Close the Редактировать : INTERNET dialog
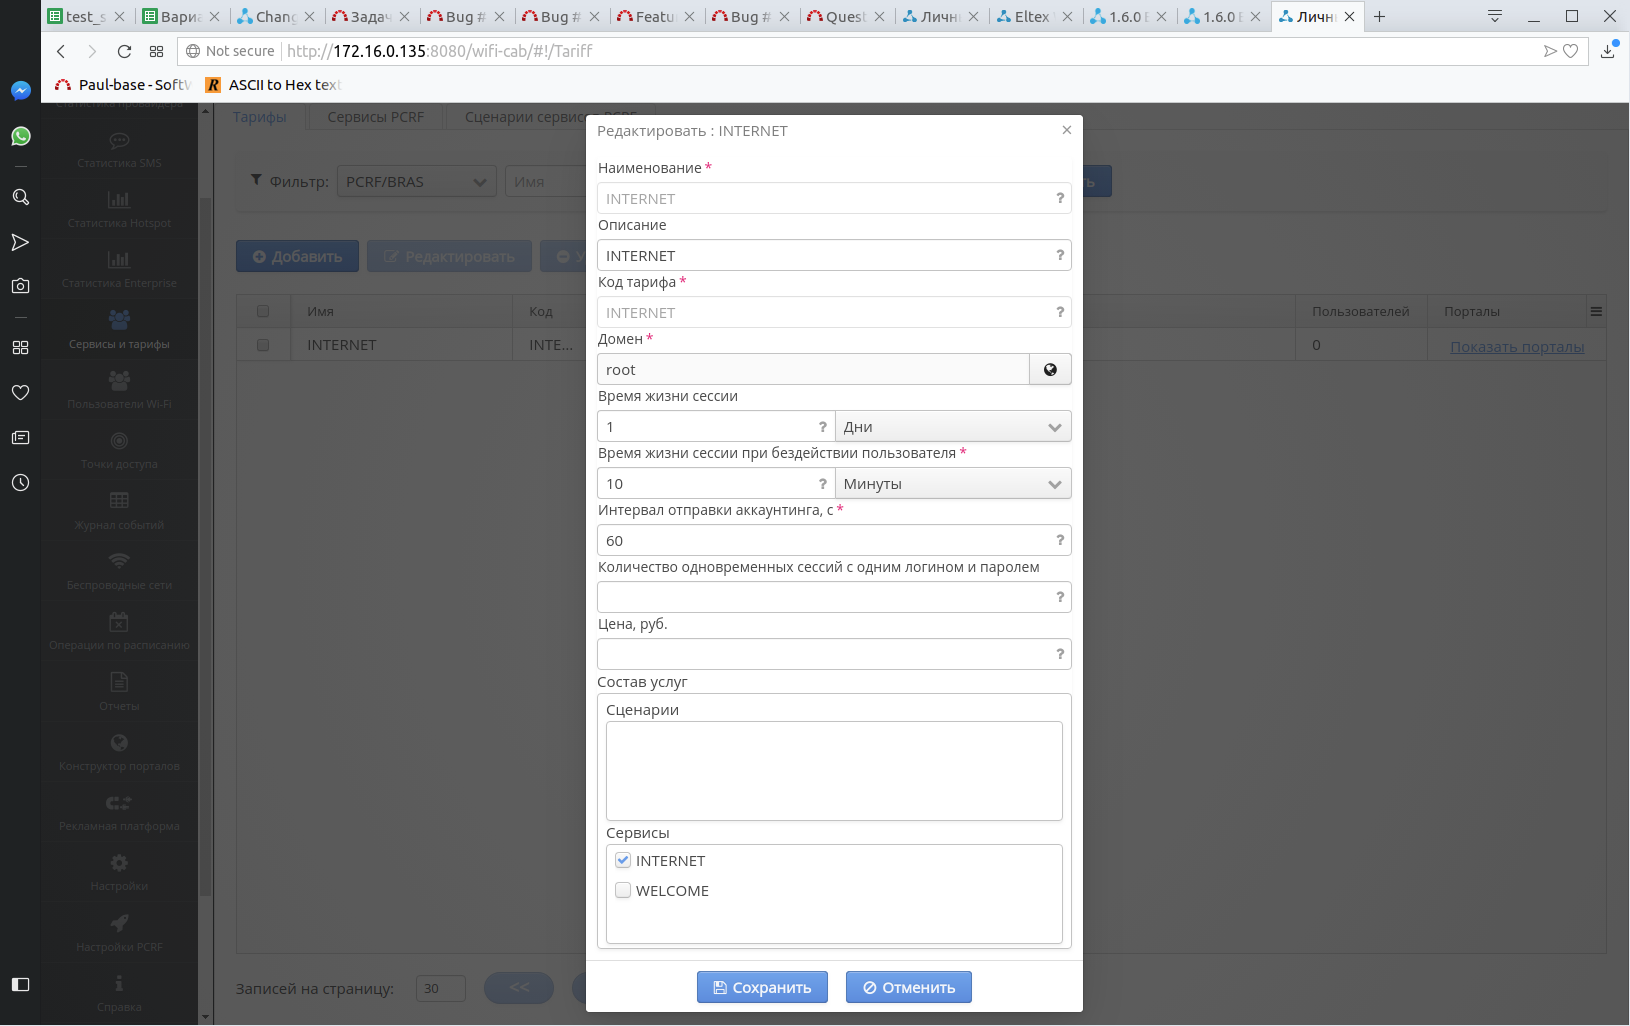 (1067, 130)
